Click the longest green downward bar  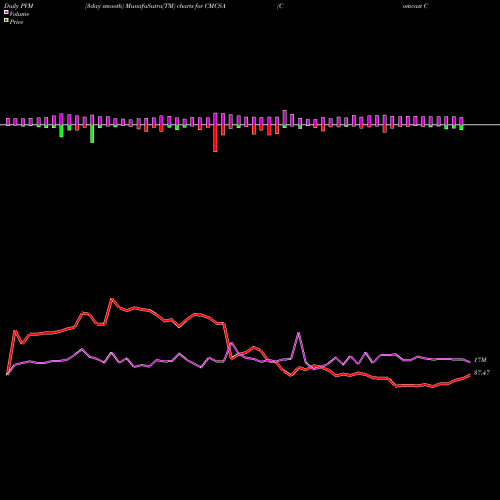click(92, 134)
